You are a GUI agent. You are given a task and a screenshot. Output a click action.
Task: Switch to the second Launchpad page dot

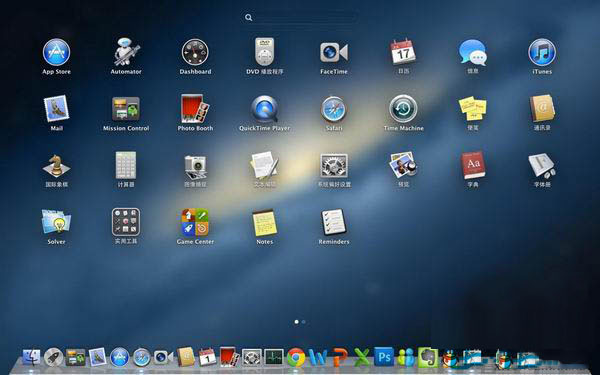click(x=303, y=322)
